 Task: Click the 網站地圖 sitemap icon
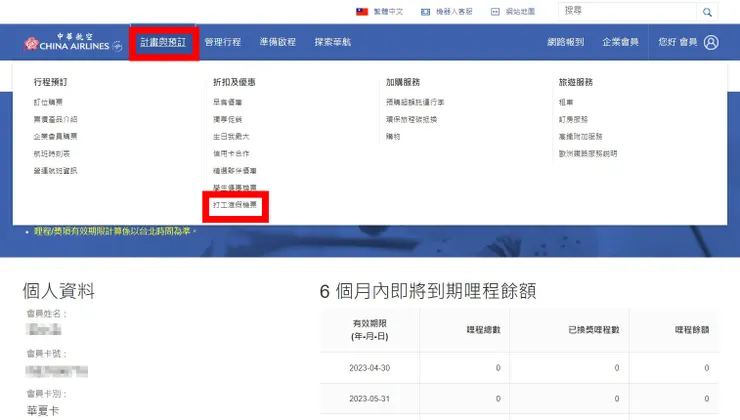[x=495, y=12]
